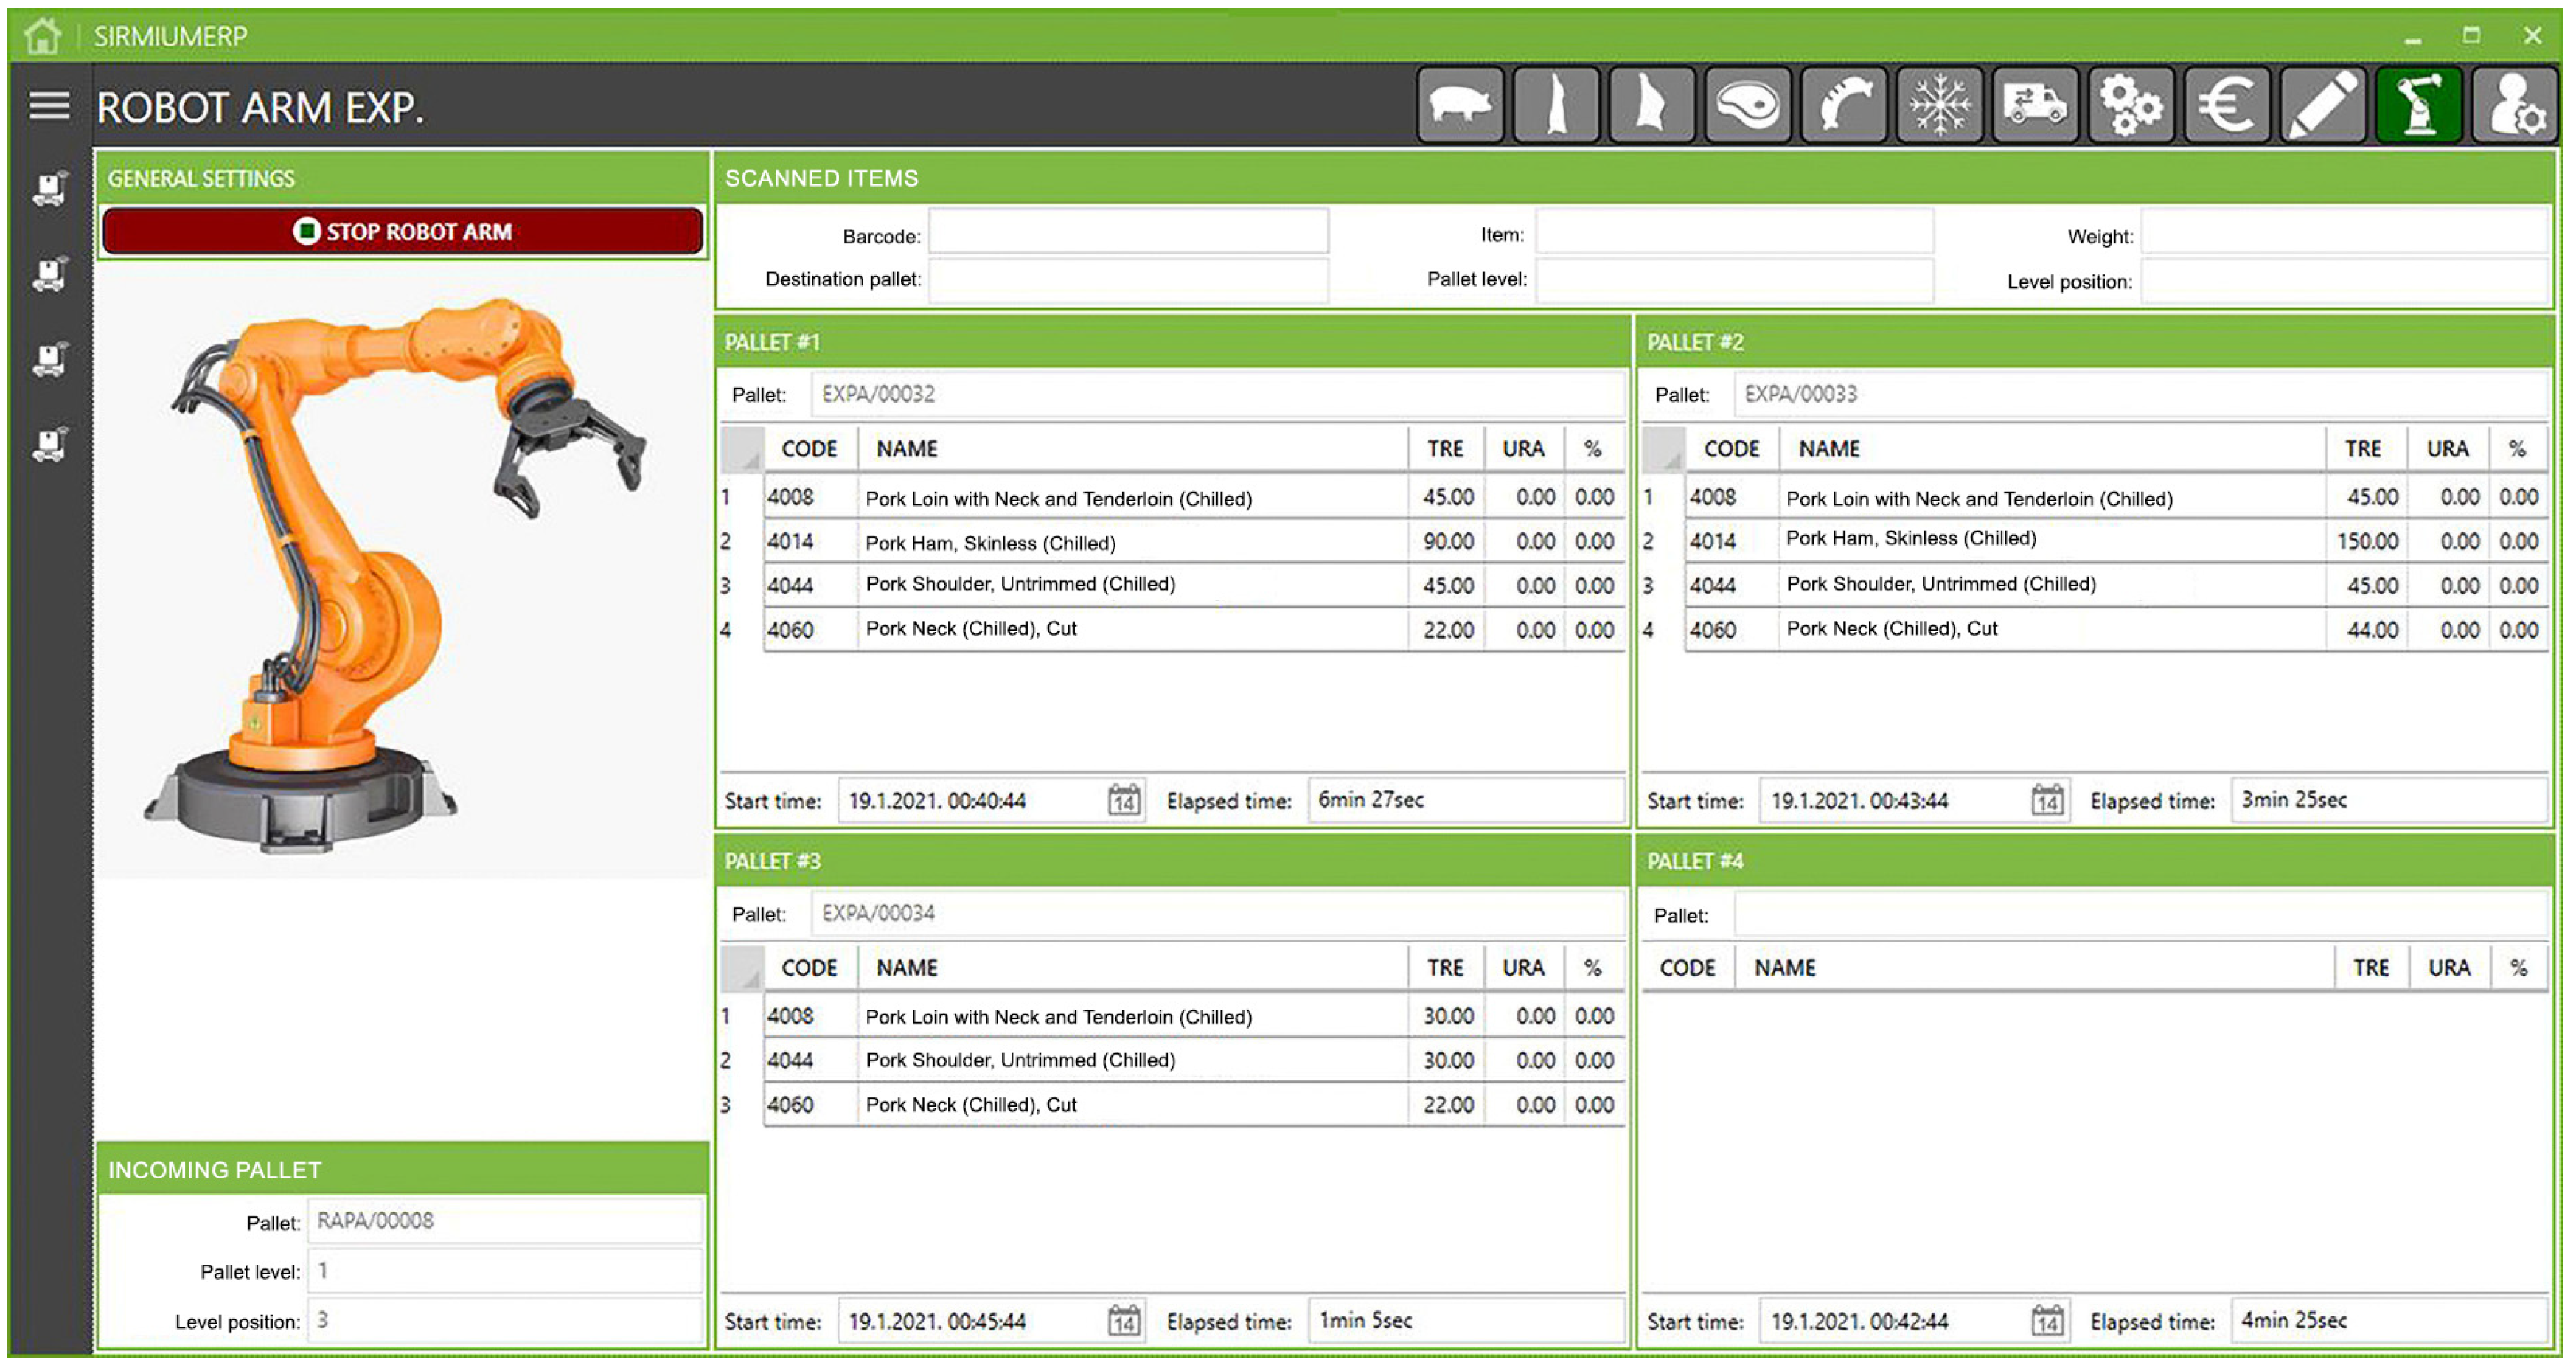Viewport: 2576px width, 1368px height.
Task: Open calendar for Pallet #1 start time
Action: click(x=1124, y=800)
